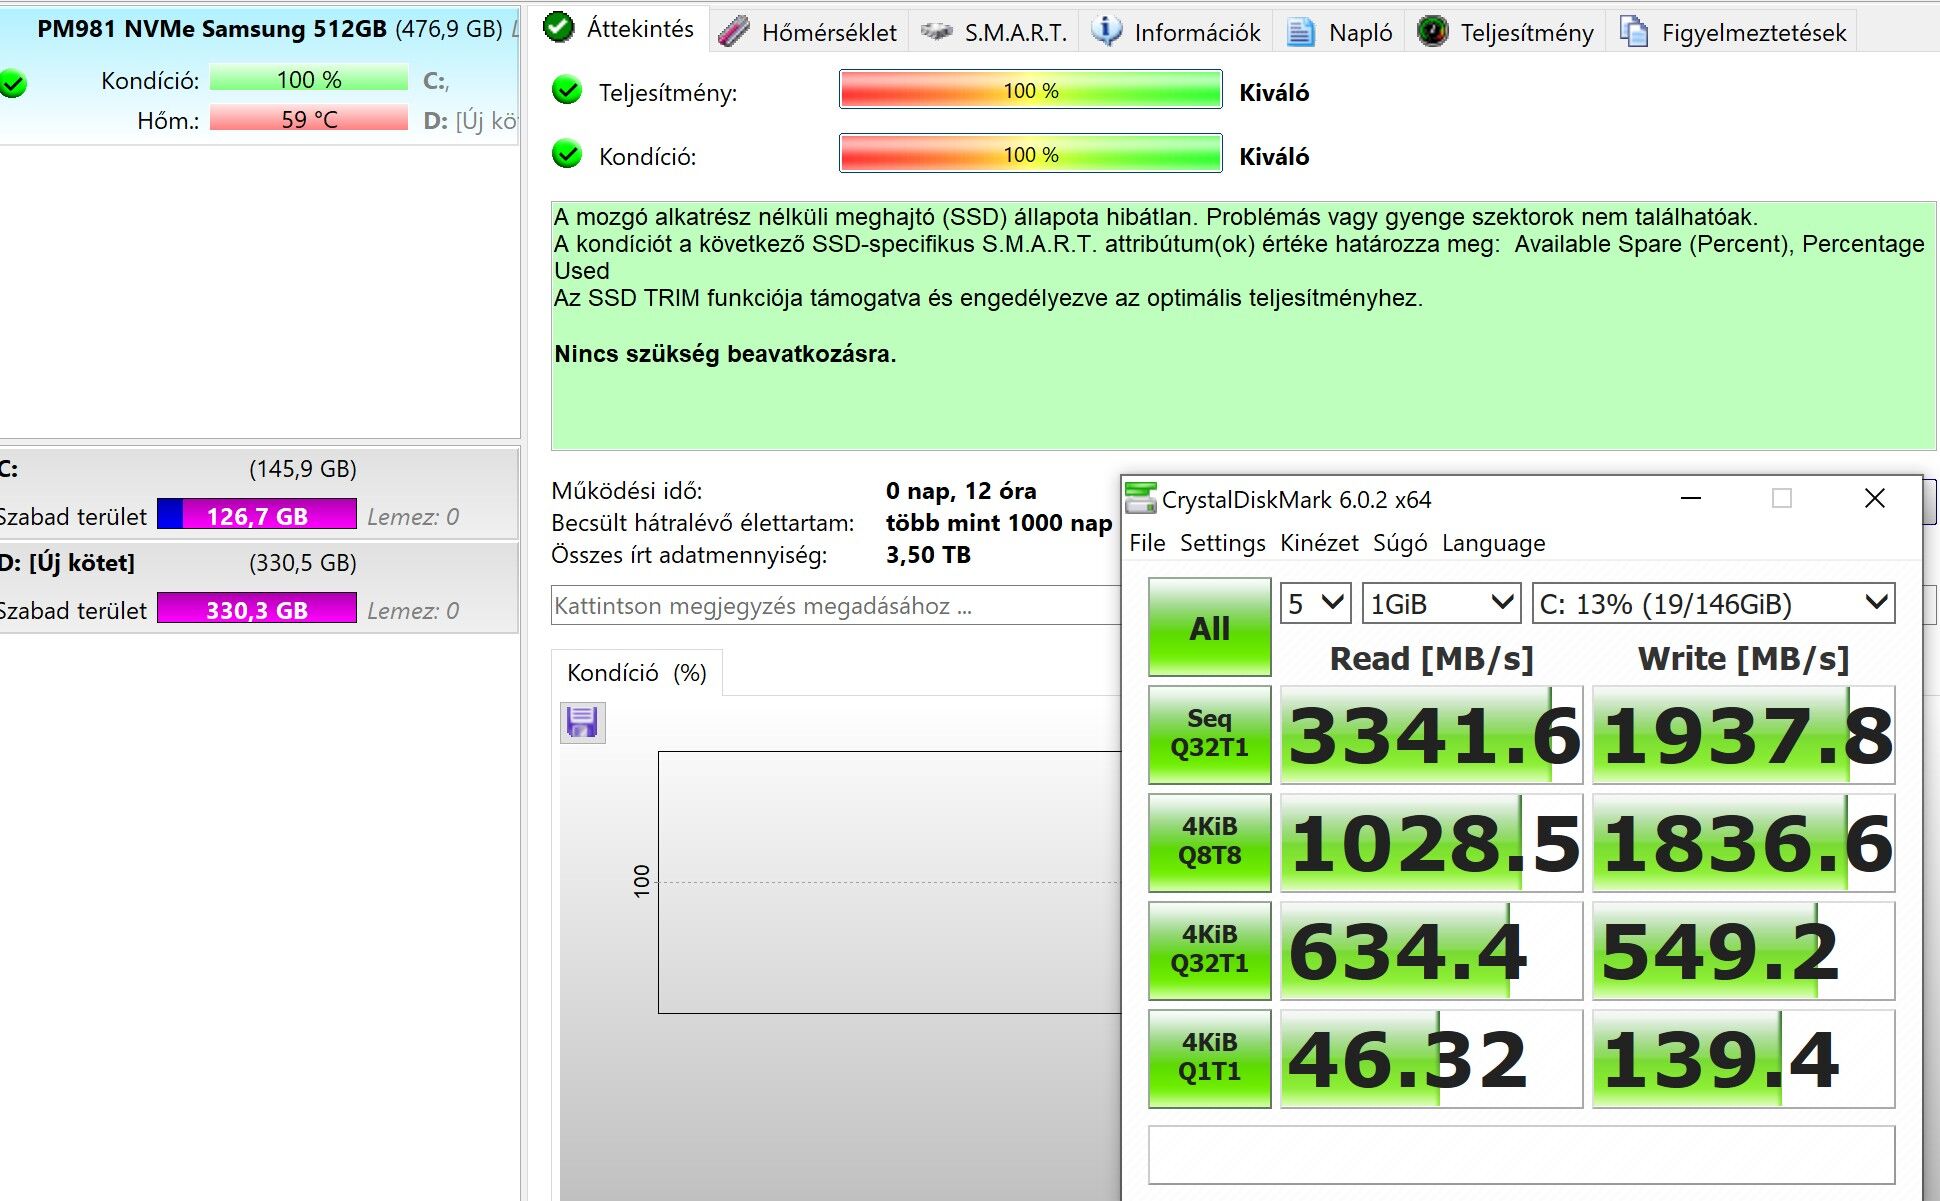Click the 4KiB Q8T8 read result 1028.5
Image resolution: width=1940 pixels, height=1201 pixels.
(x=1431, y=842)
